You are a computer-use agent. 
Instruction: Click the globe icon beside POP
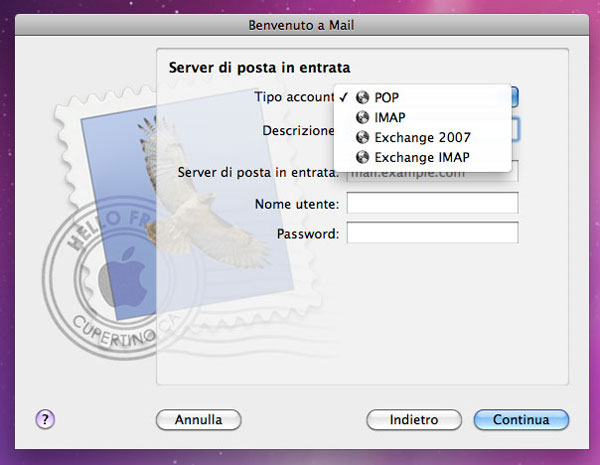pos(362,97)
